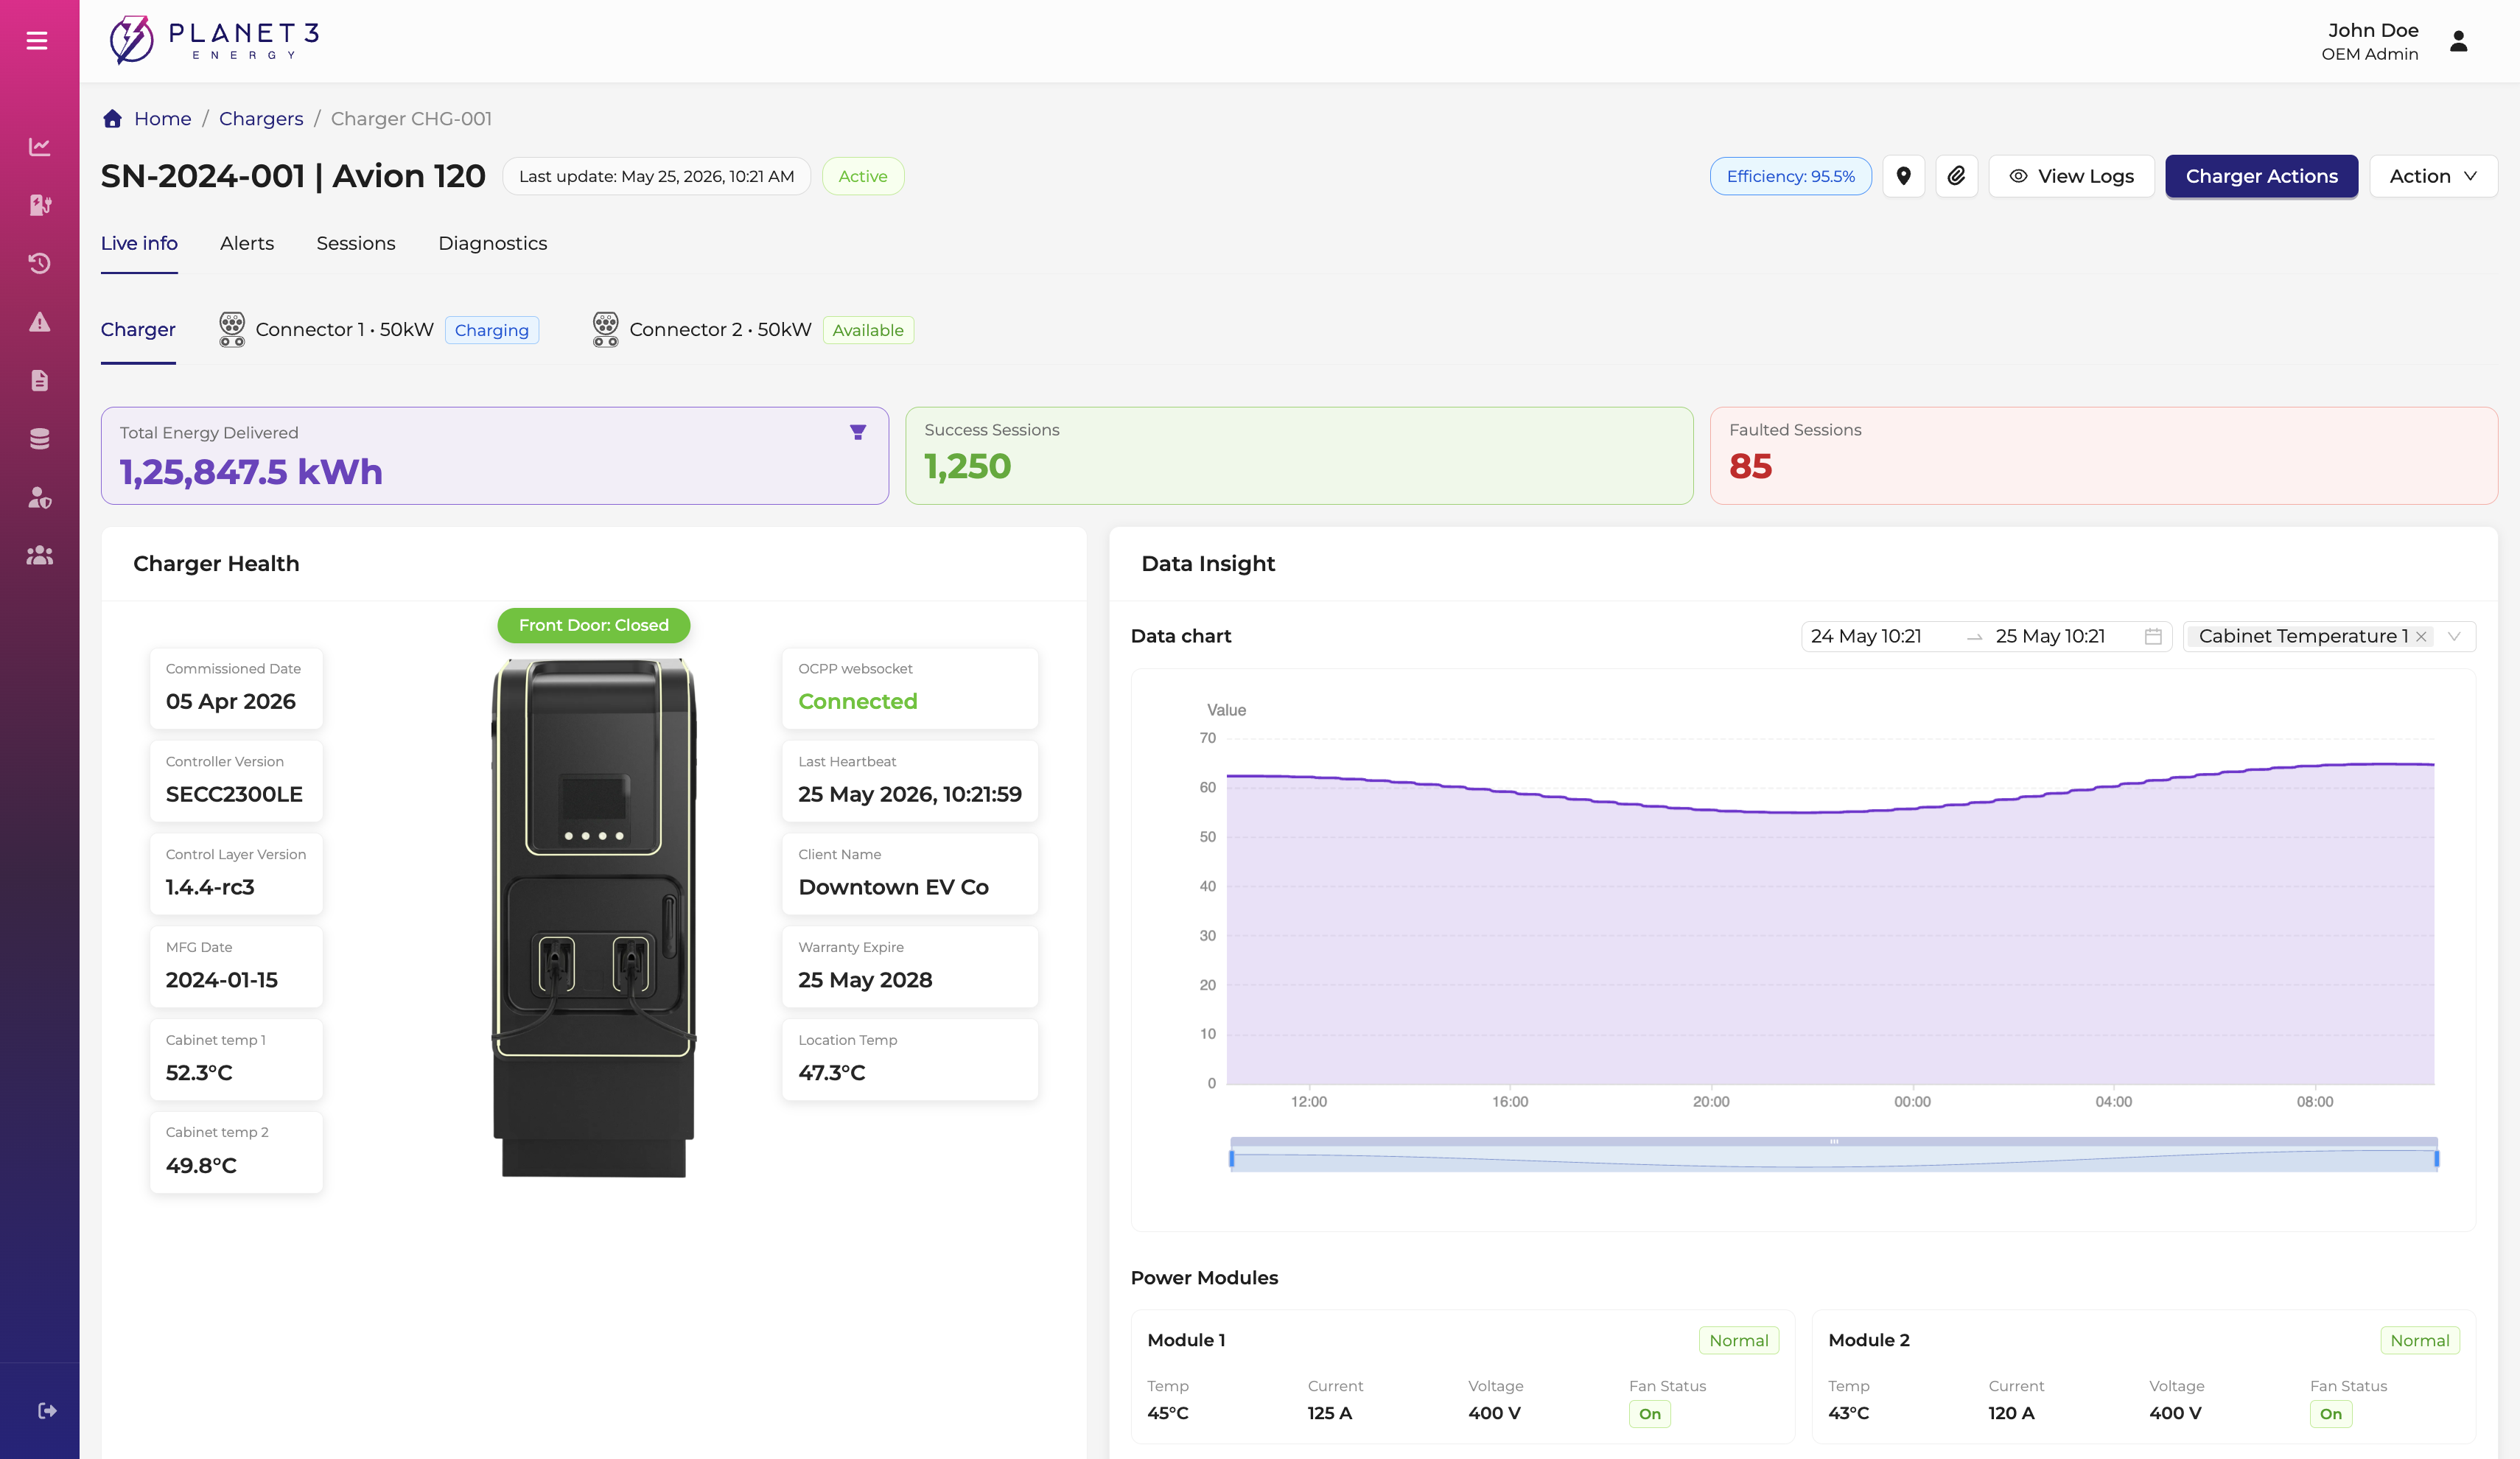Viewport: 2520px width, 1459px height.
Task: Filter Total Energy Delivered with funnel icon
Action: [857, 432]
